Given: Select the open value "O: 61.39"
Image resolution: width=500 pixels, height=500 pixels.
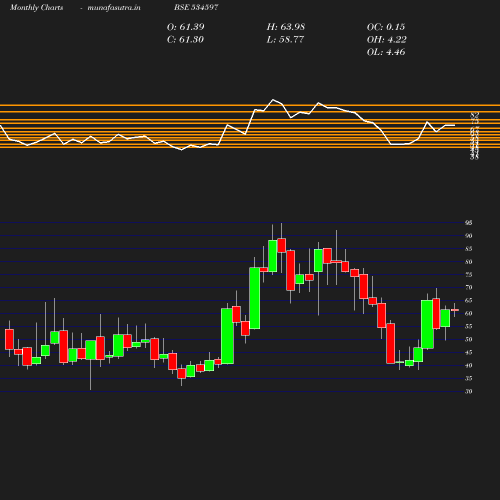Looking at the screenshot, I should (x=185, y=27).
